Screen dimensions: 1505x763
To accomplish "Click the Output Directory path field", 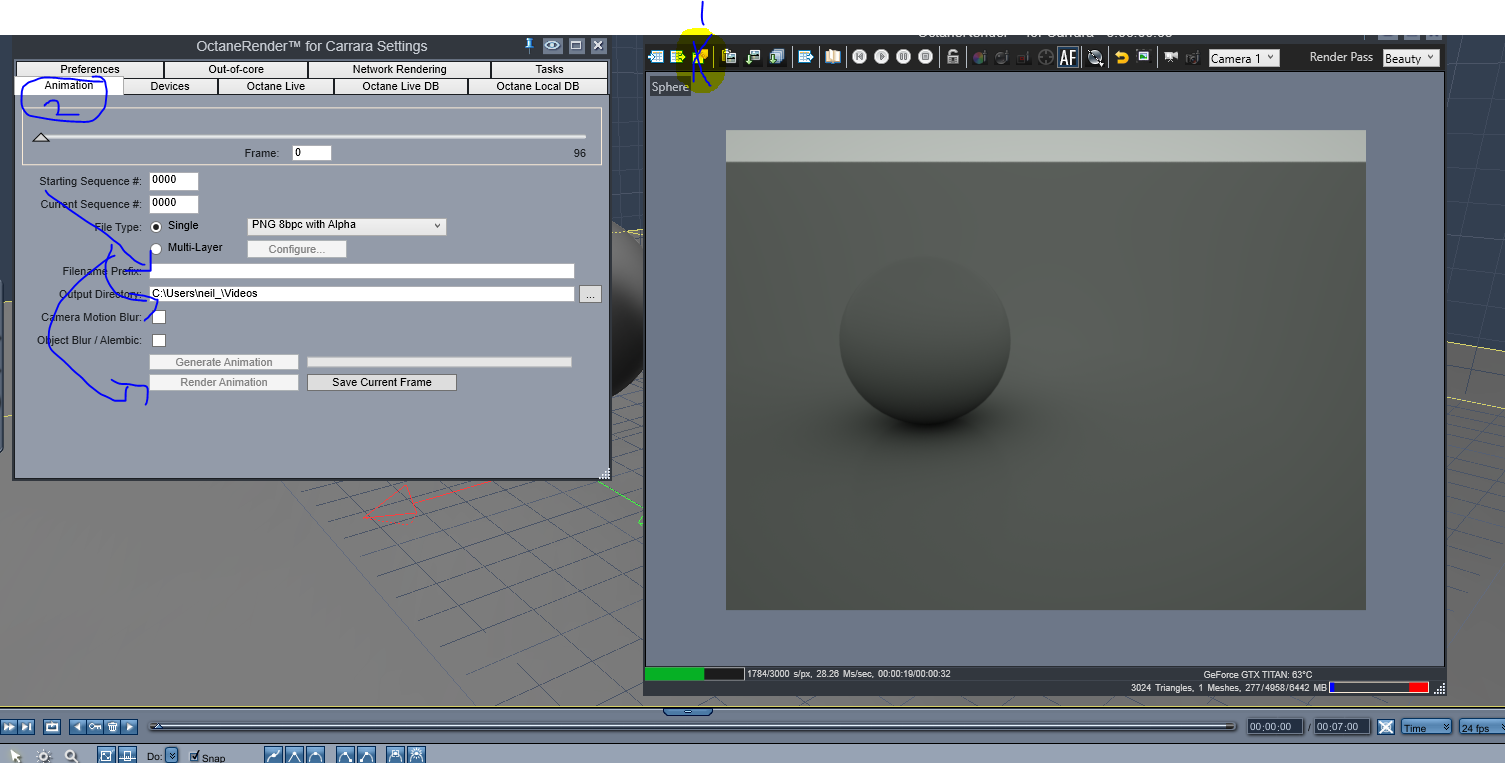I will [x=362, y=294].
